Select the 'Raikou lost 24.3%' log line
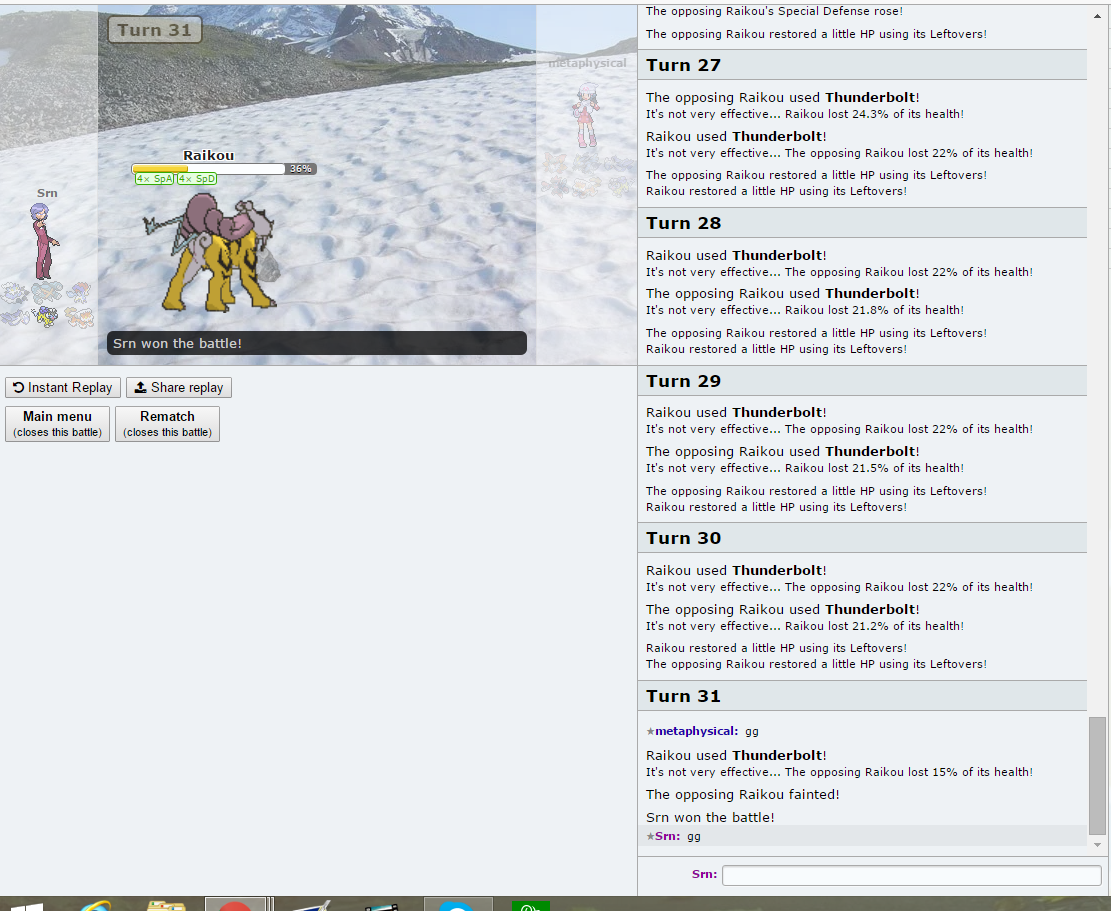Viewport: 1111px width, 911px height. (805, 114)
